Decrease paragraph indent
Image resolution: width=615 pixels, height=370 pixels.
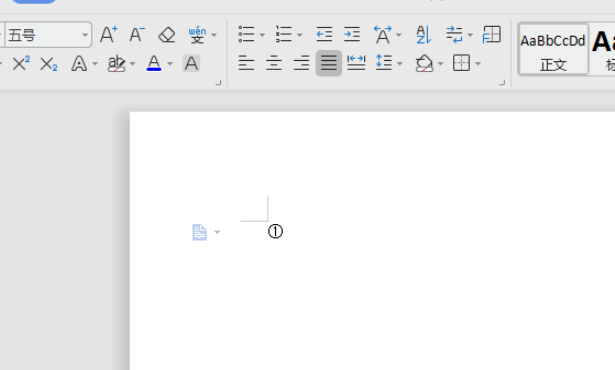coord(324,35)
